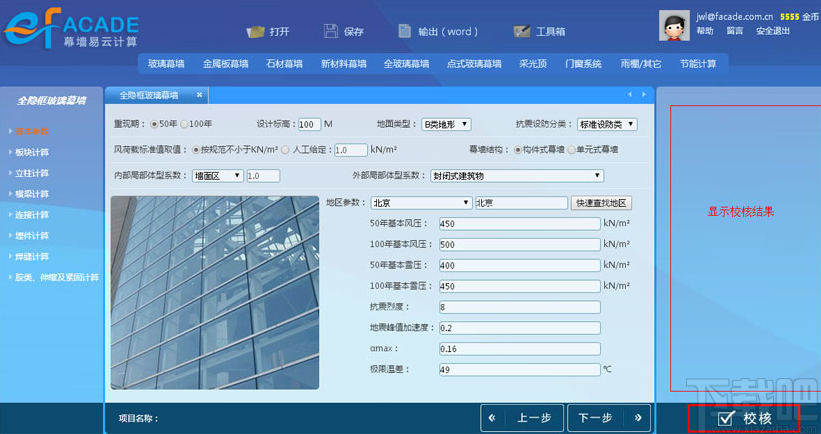The height and width of the screenshot is (434, 821).
Task: Close the 全隐框玻璃幕墙 tab
Action: 199,95
